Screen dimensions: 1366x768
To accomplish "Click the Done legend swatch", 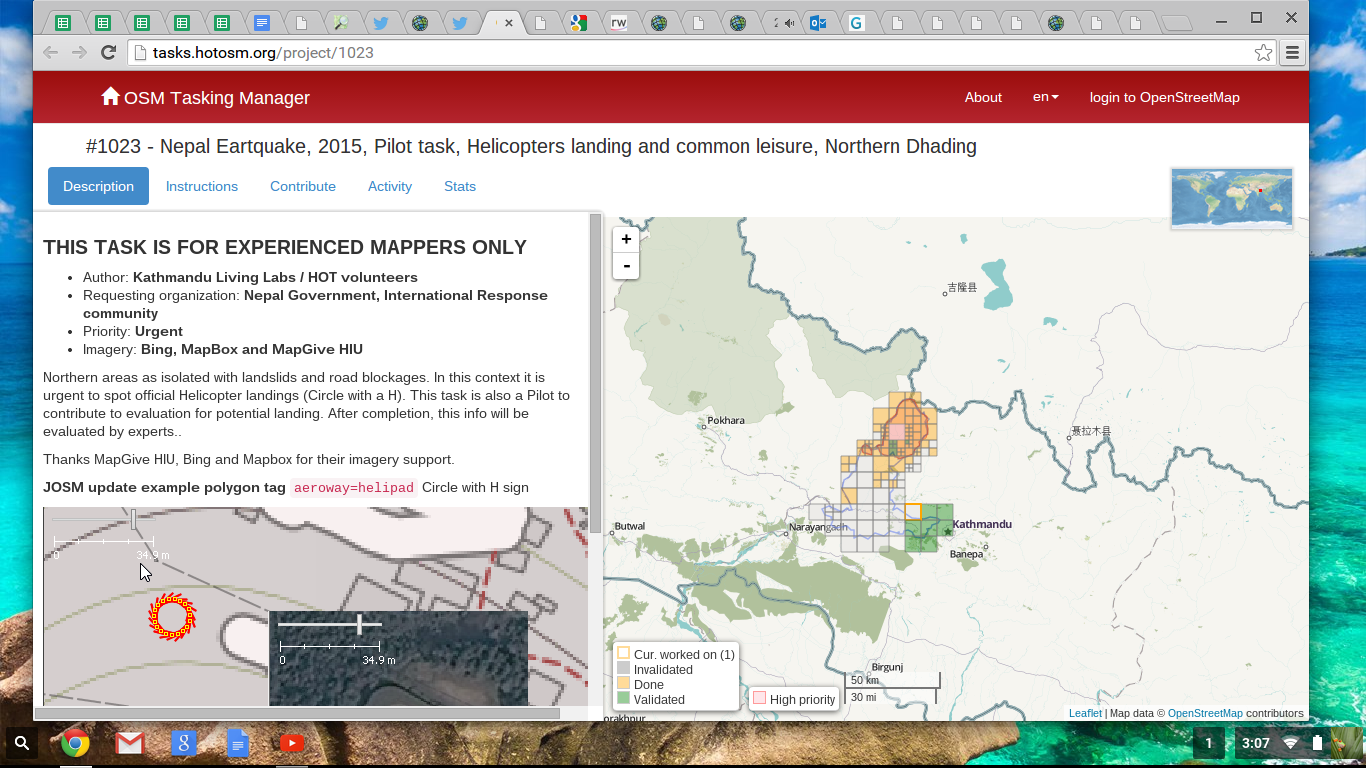I will 623,683.
